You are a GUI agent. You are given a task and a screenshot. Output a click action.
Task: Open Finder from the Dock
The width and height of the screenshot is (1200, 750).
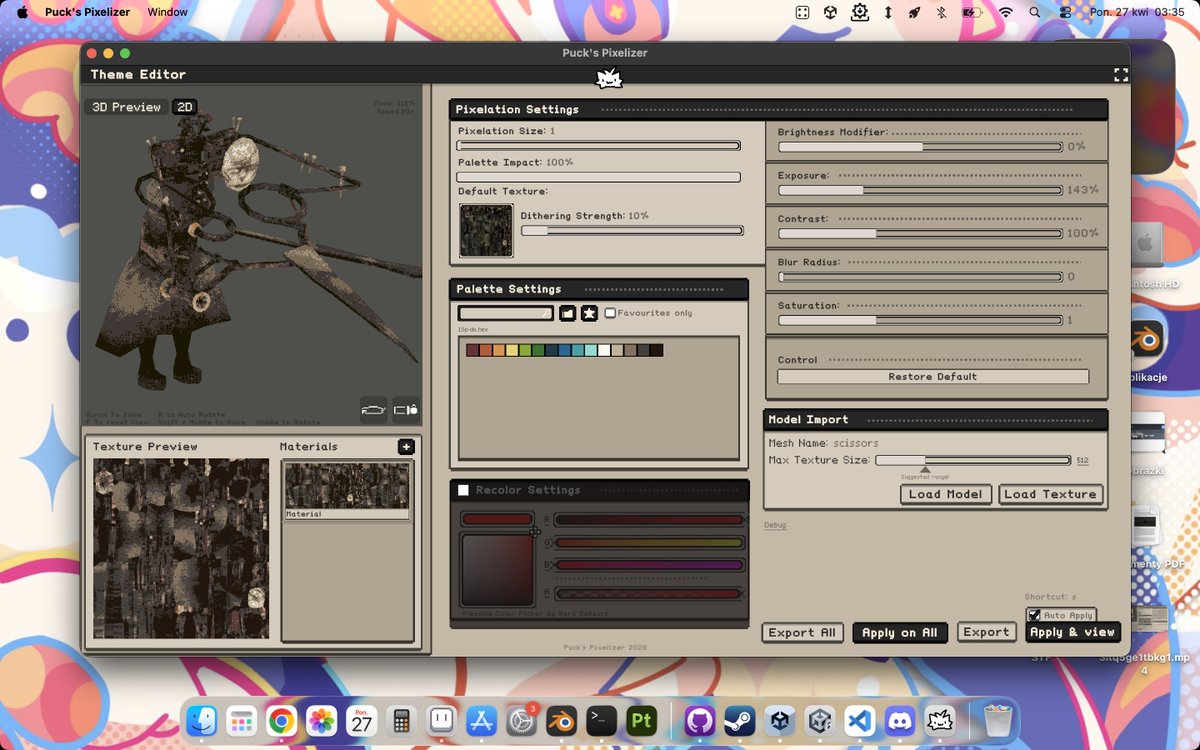coord(203,720)
